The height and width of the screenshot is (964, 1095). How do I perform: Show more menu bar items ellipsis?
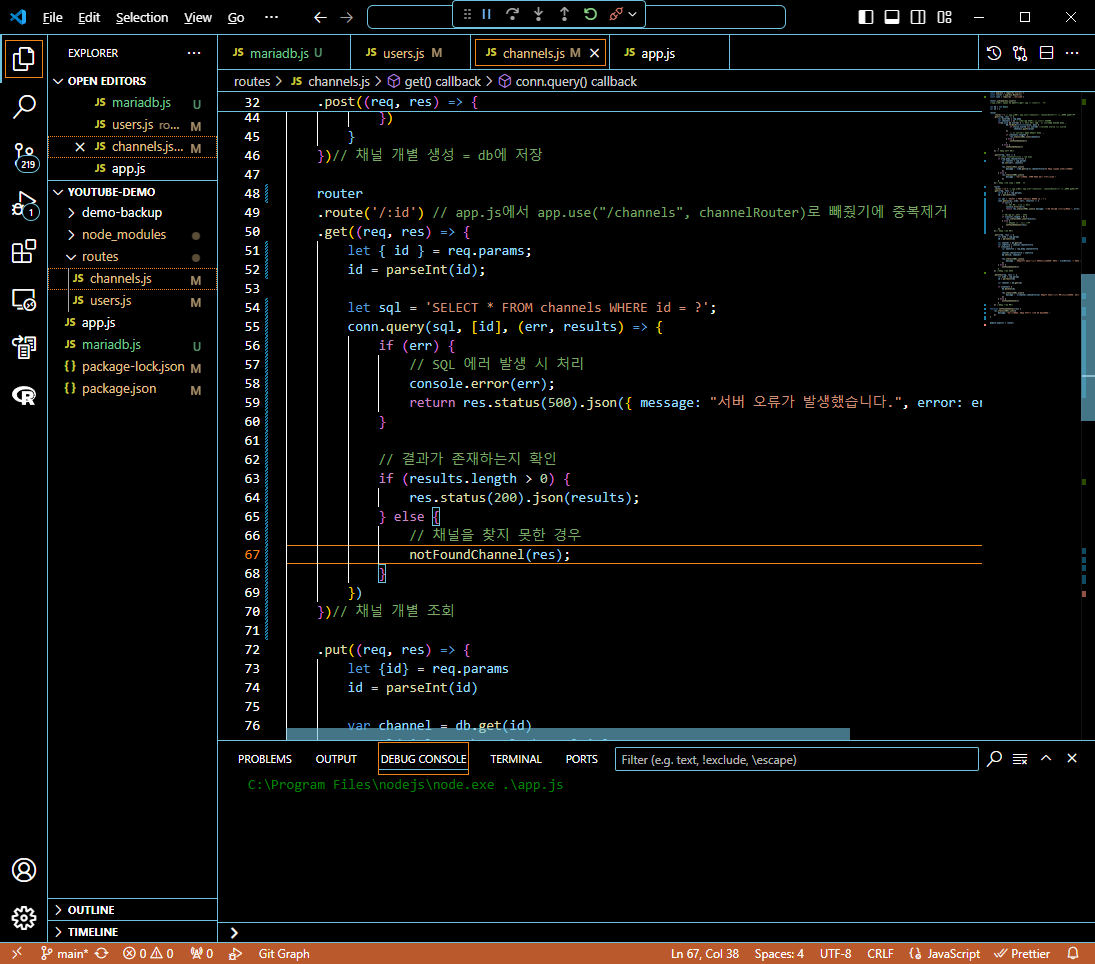point(271,17)
